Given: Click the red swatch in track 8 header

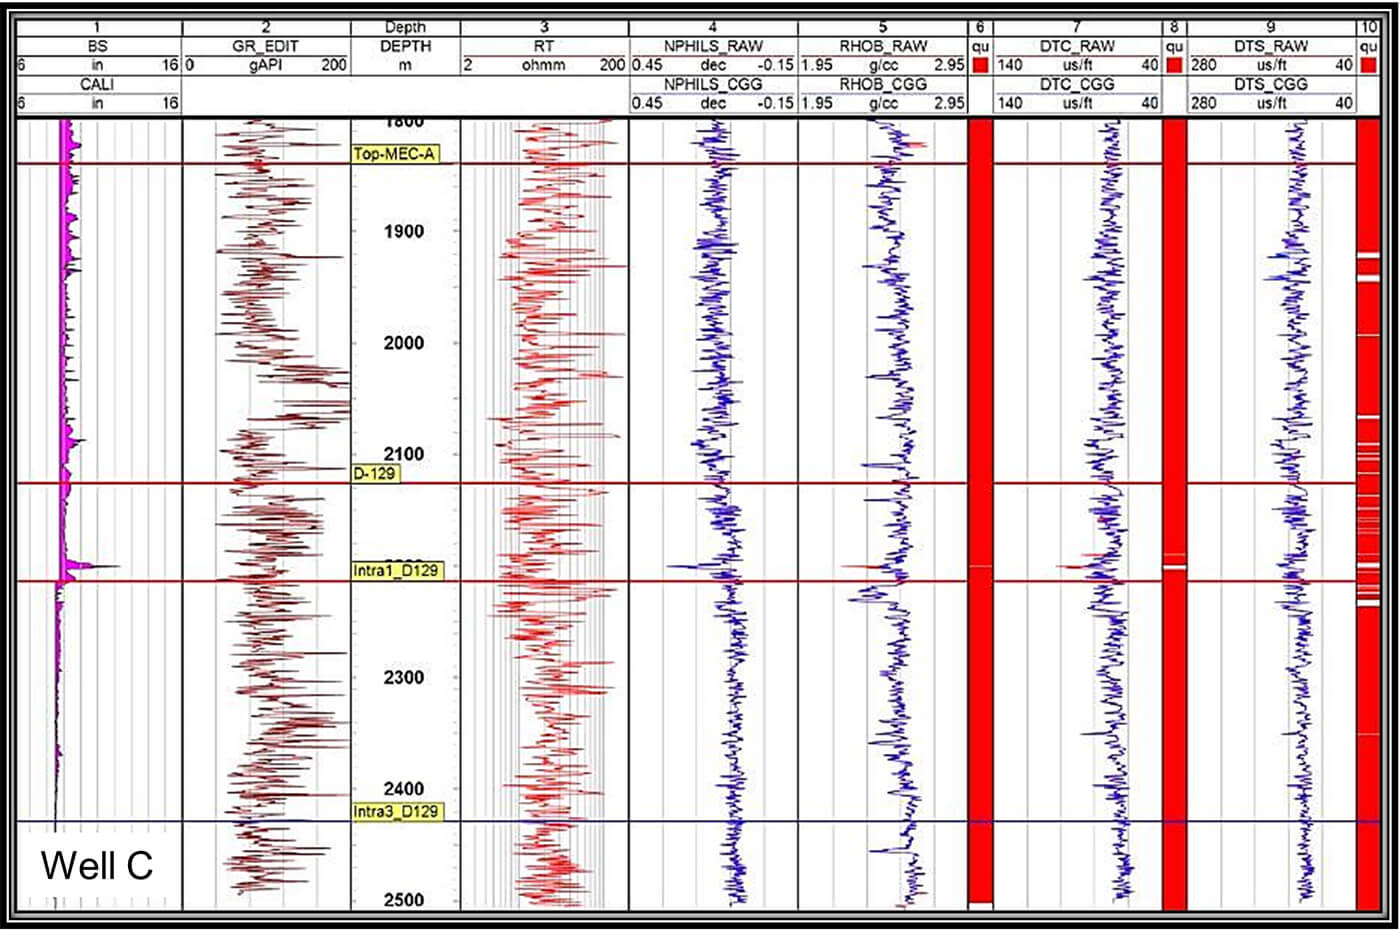Looking at the screenshot, I should pyautogui.click(x=1174, y=65).
